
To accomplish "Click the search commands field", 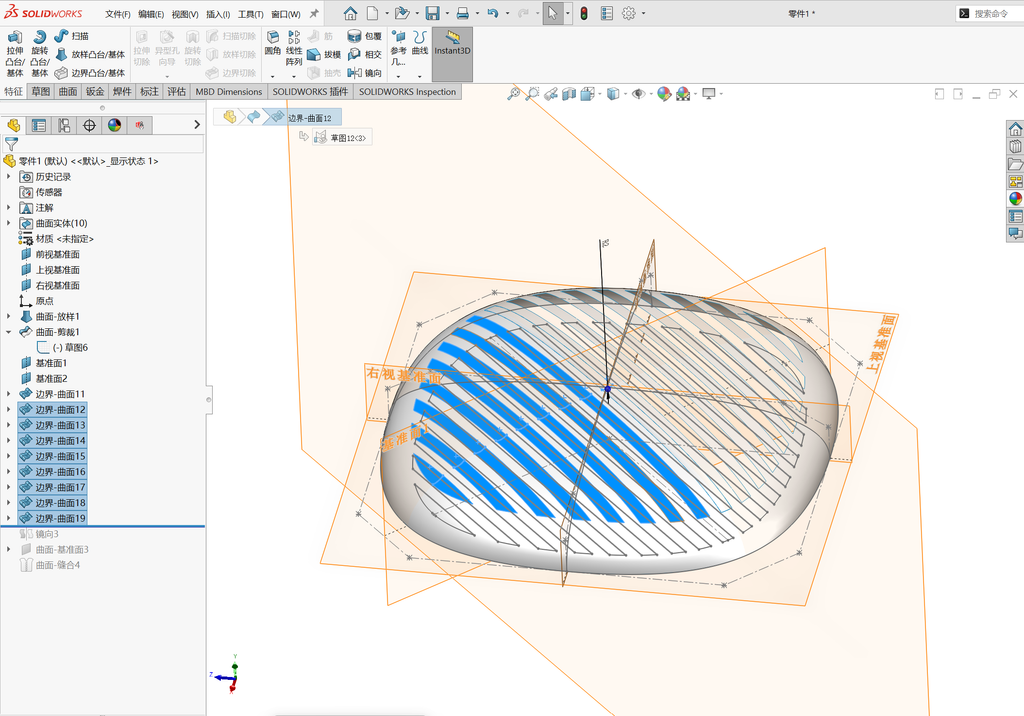I will pos(990,13).
